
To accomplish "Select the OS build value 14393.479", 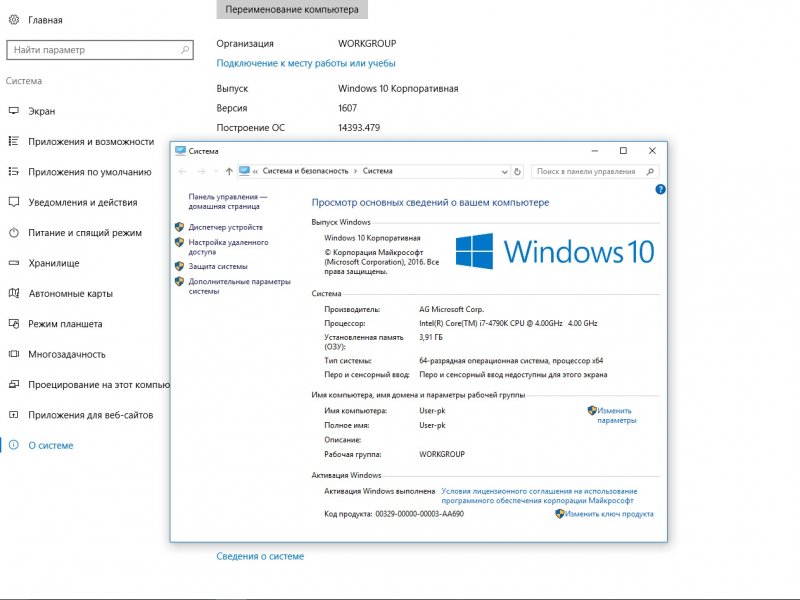I will [x=359, y=128].
